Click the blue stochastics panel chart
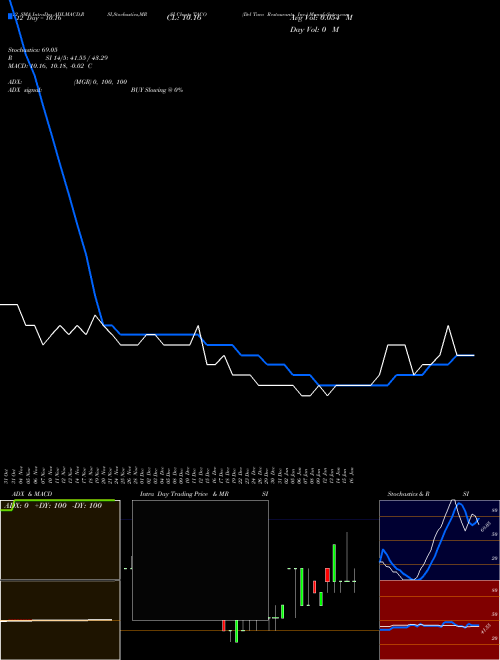The image size is (500, 660). tap(439, 540)
